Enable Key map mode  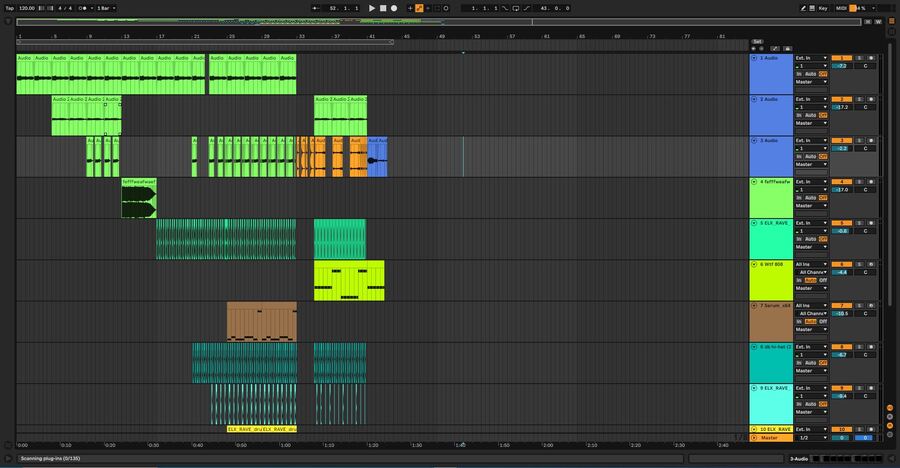point(823,8)
